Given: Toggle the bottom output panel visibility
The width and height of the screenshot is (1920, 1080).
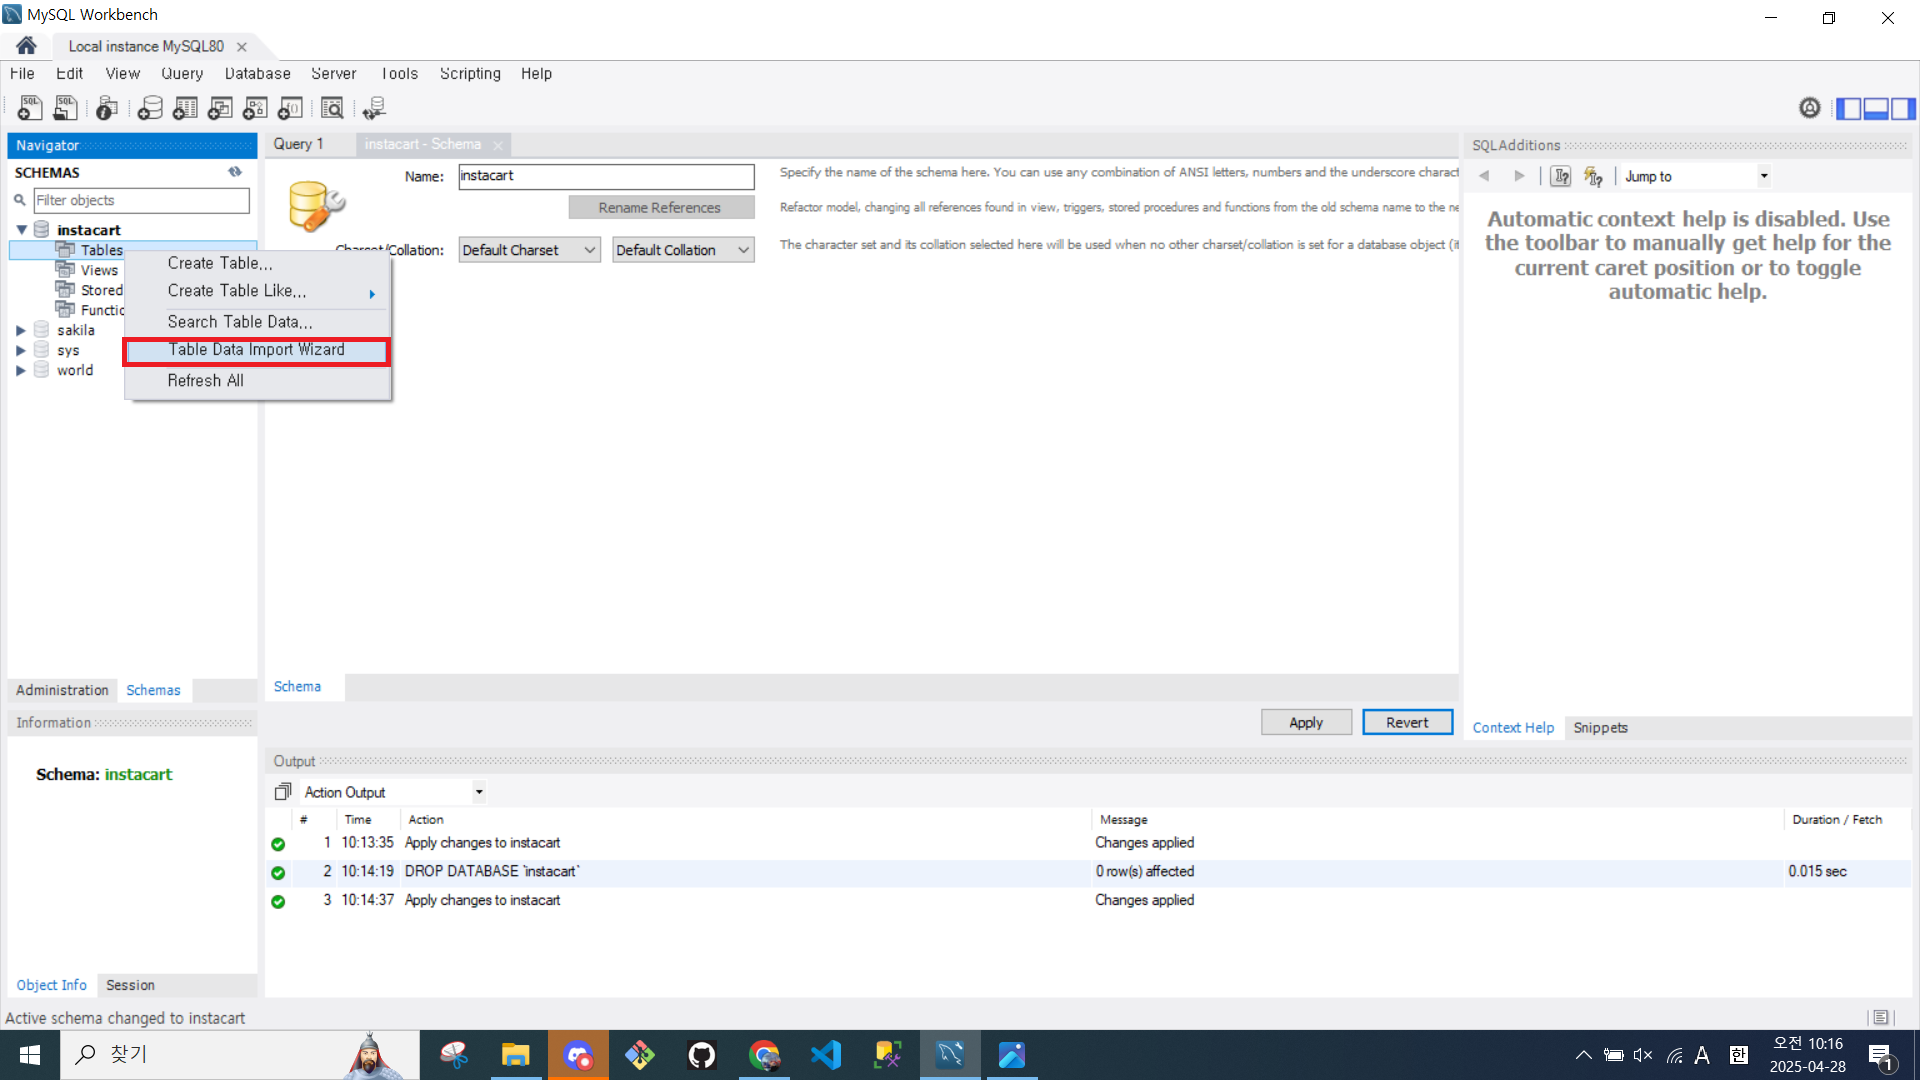Looking at the screenshot, I should (x=1876, y=108).
